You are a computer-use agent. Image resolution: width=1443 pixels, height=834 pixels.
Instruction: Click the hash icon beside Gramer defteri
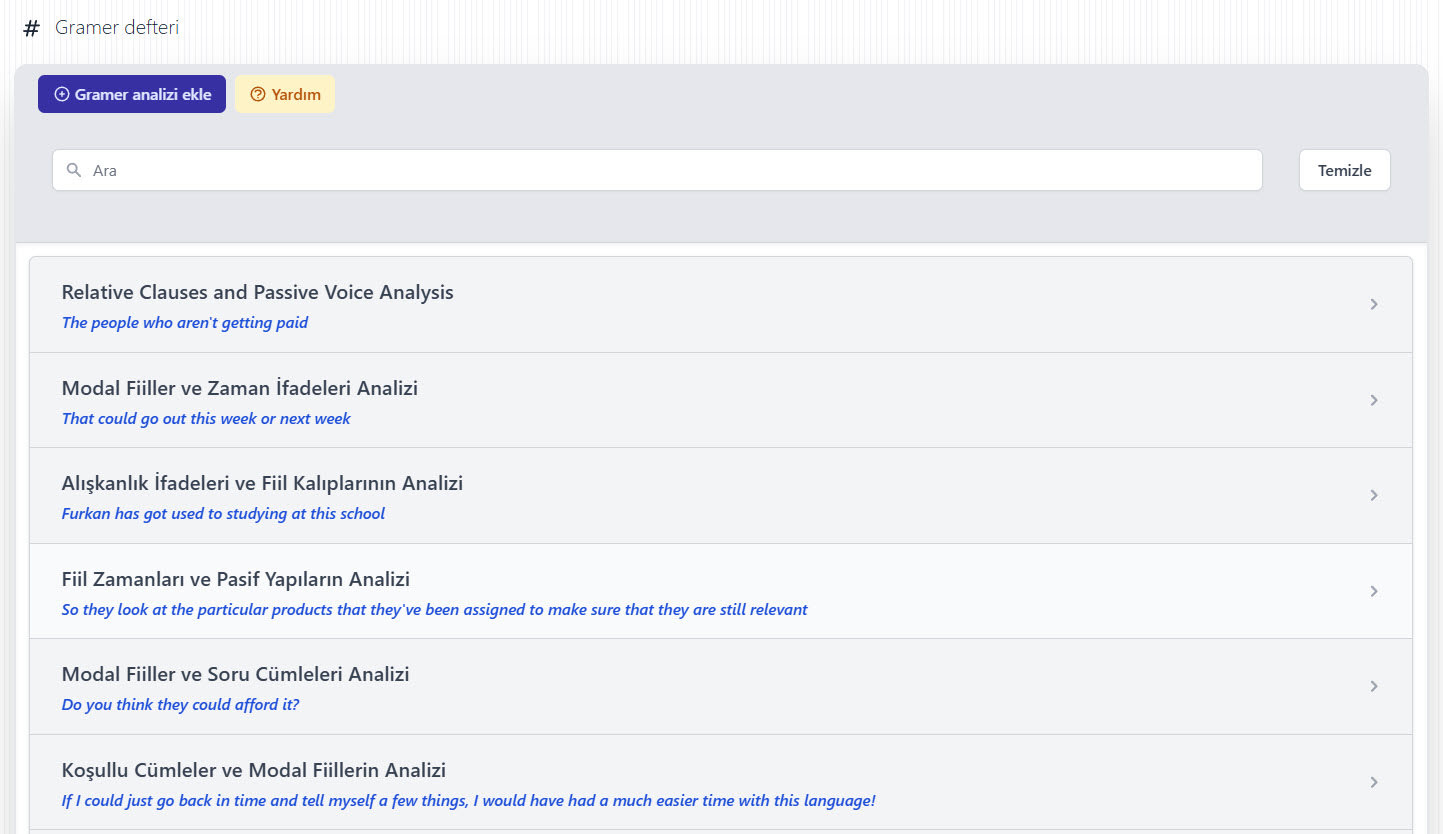coord(31,28)
